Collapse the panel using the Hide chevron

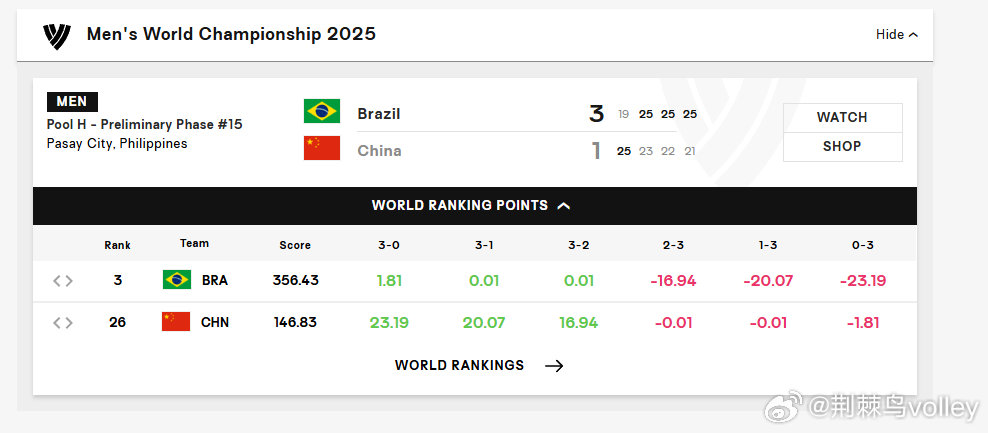[897, 35]
